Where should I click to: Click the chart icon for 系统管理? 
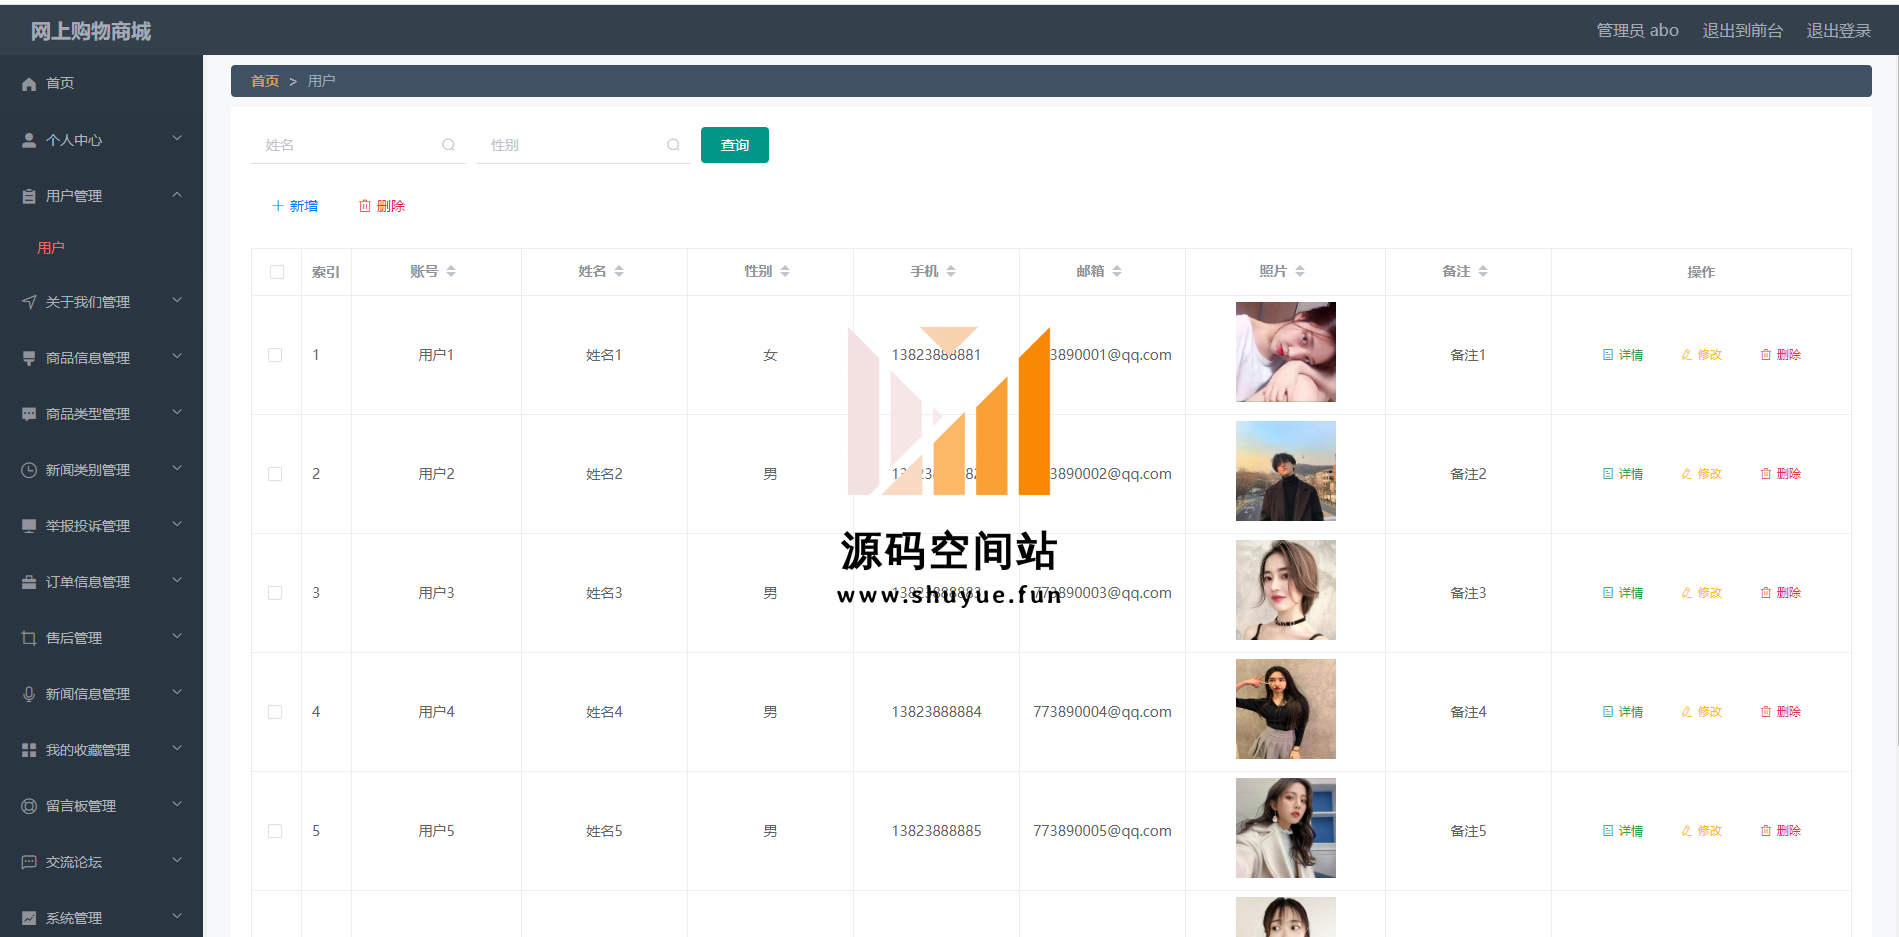[x=29, y=918]
